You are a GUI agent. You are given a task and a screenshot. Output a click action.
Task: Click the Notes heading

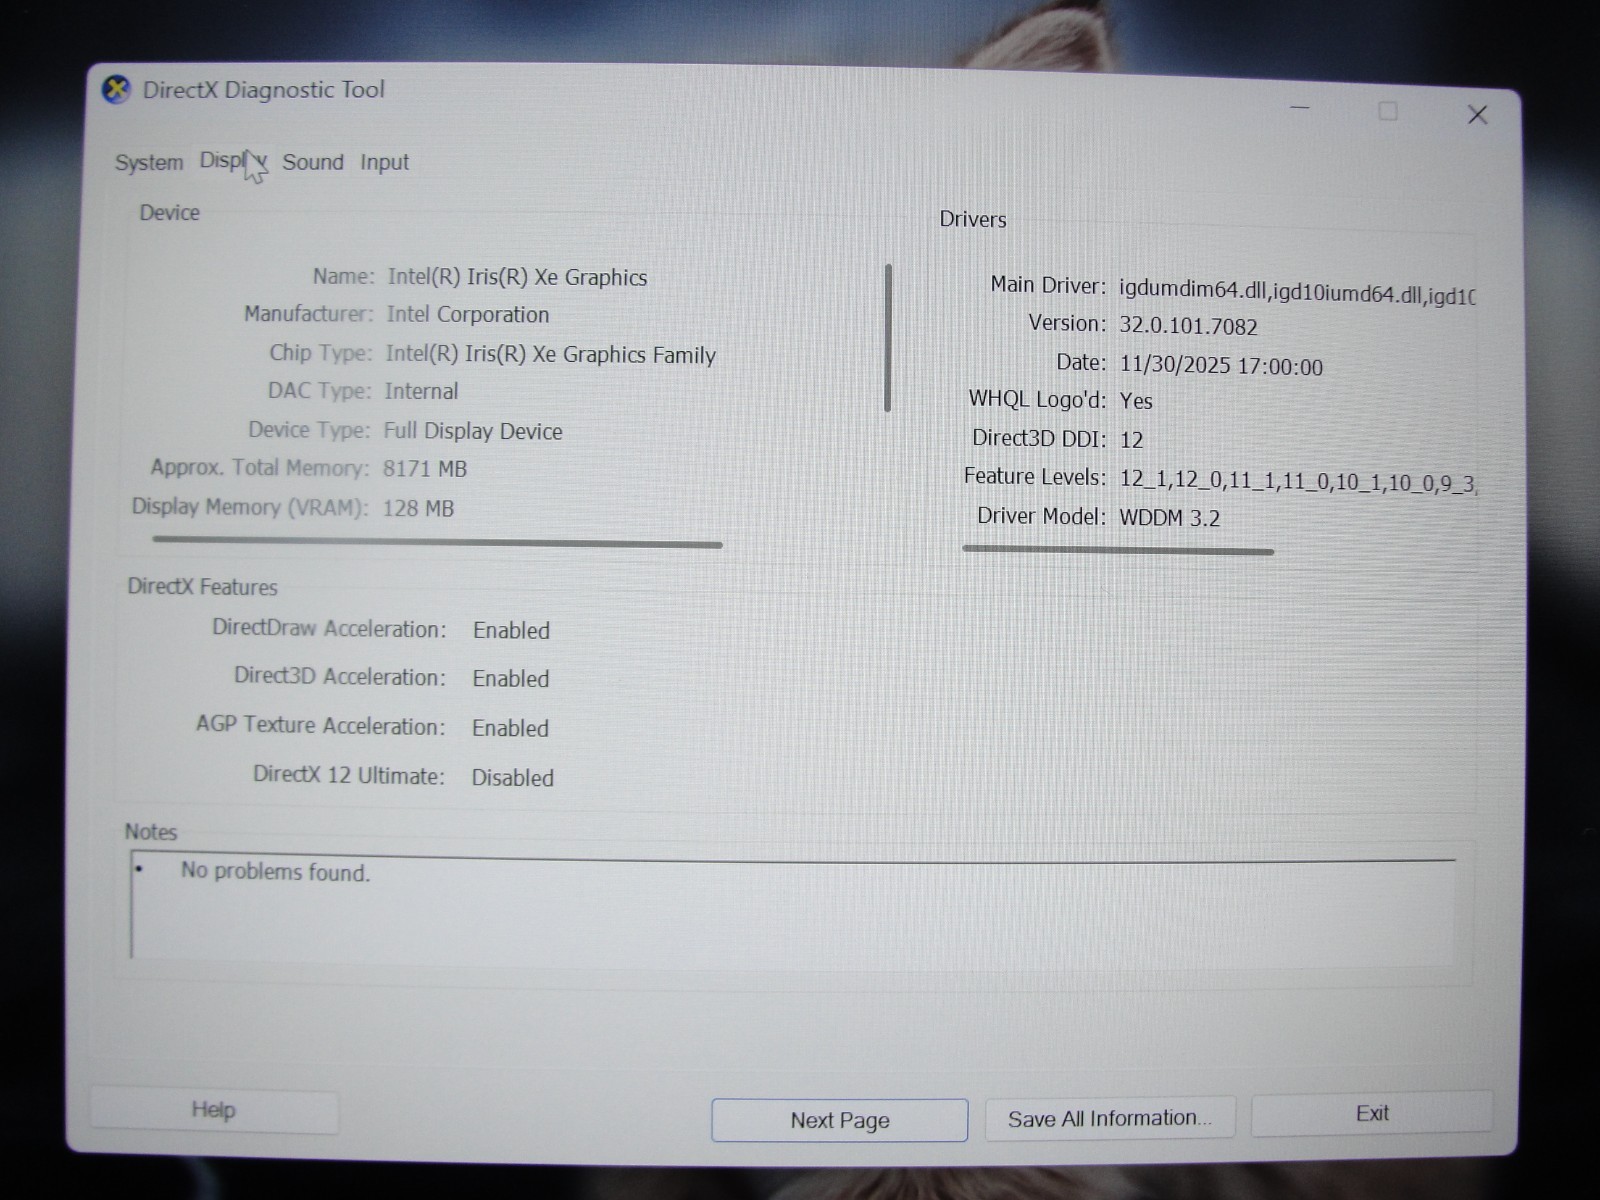pyautogui.click(x=150, y=832)
